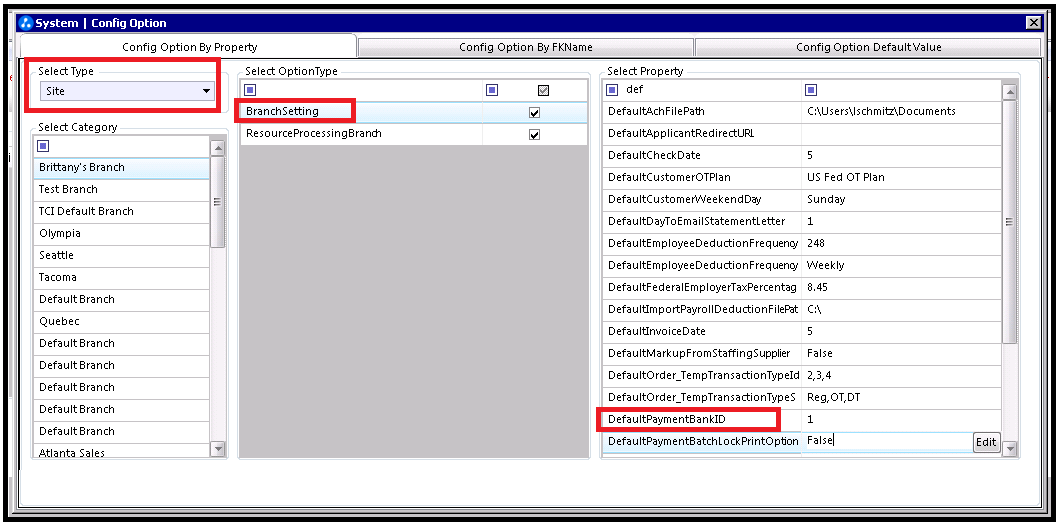Select Tacoma in the category list
Image resolution: width=1063 pixels, height=527 pixels.
[121, 277]
